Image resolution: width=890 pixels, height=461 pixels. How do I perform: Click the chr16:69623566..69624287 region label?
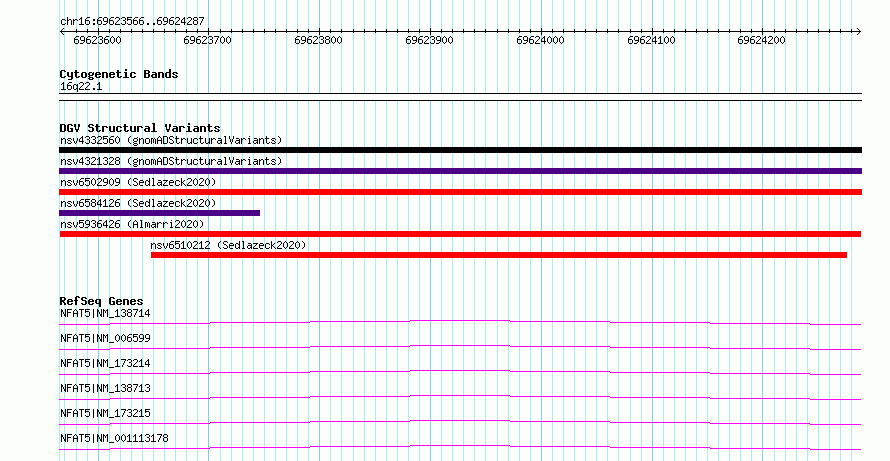point(132,22)
